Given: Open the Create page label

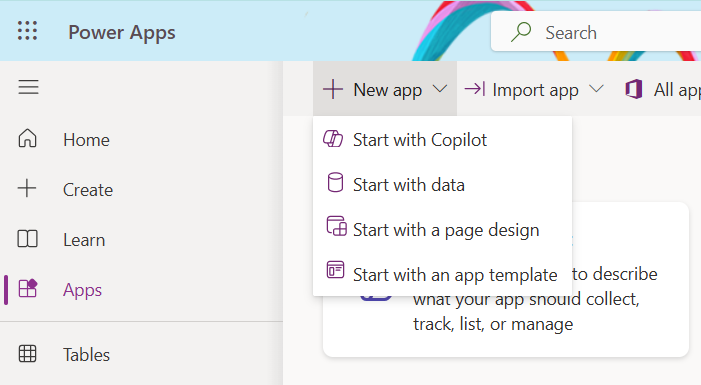Looking at the screenshot, I should (x=88, y=190).
